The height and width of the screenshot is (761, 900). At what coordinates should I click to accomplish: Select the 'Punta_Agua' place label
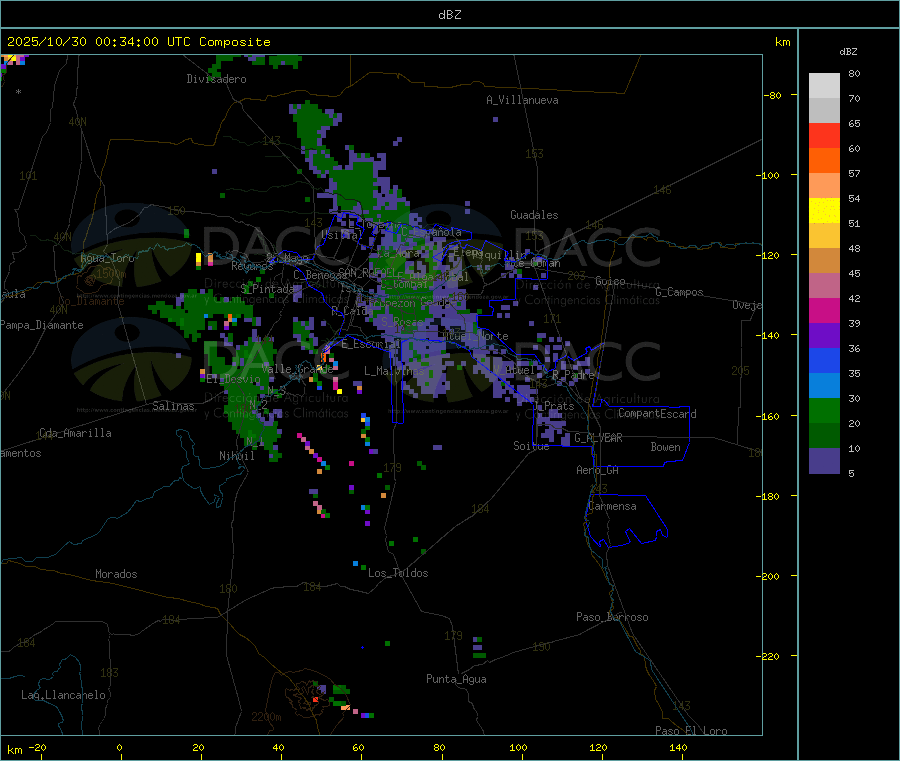click(456, 679)
